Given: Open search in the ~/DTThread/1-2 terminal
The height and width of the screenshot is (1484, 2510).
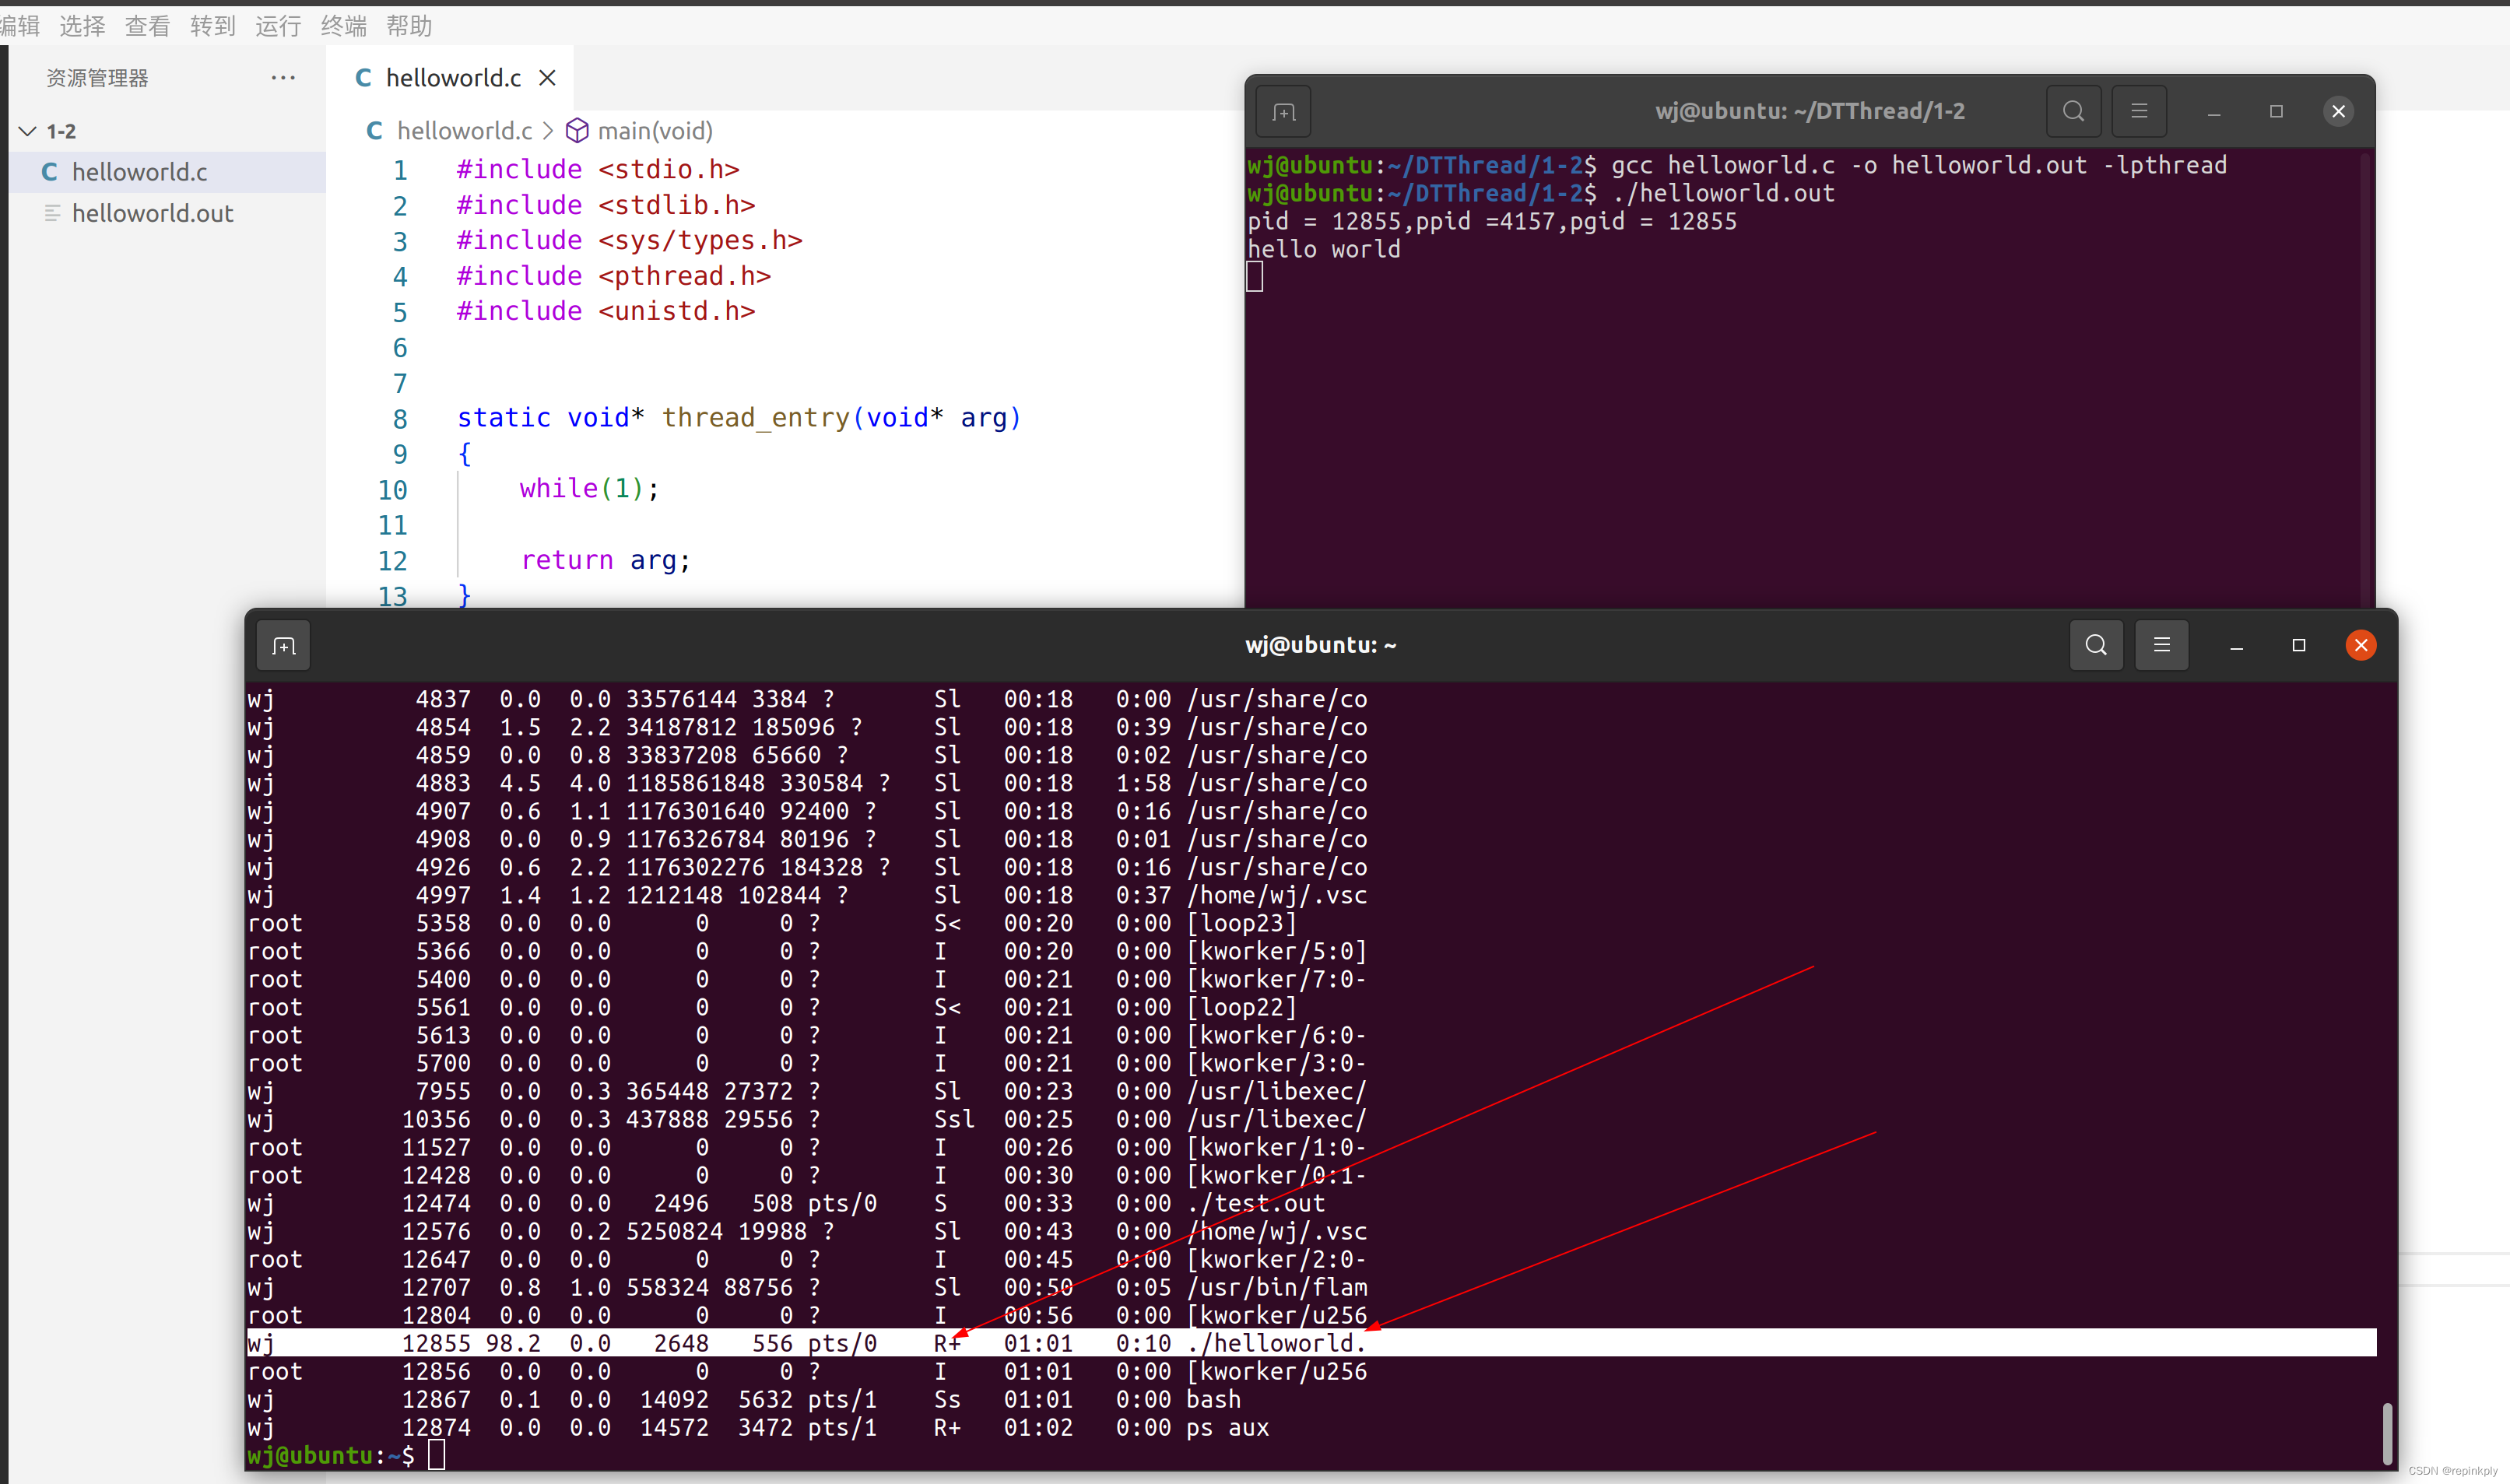Looking at the screenshot, I should 2073,111.
